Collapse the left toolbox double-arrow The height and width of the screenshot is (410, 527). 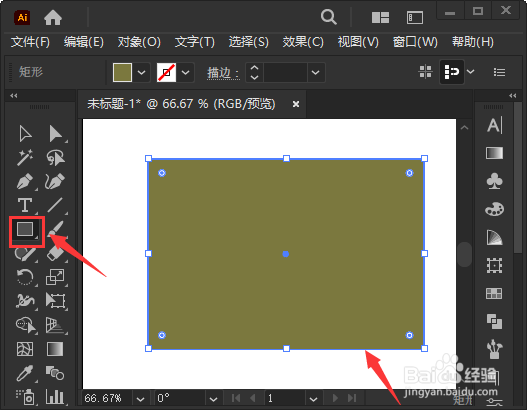pos(14,96)
